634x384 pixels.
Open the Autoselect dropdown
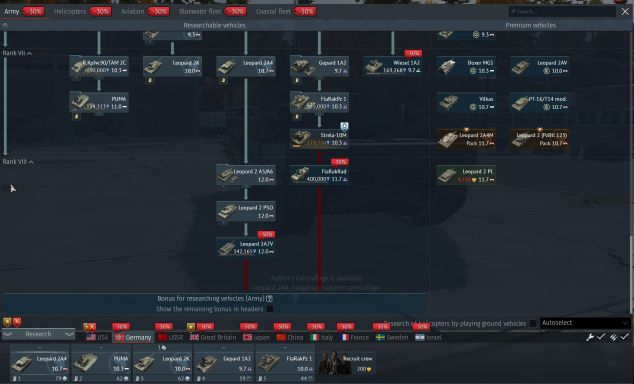click(585, 323)
